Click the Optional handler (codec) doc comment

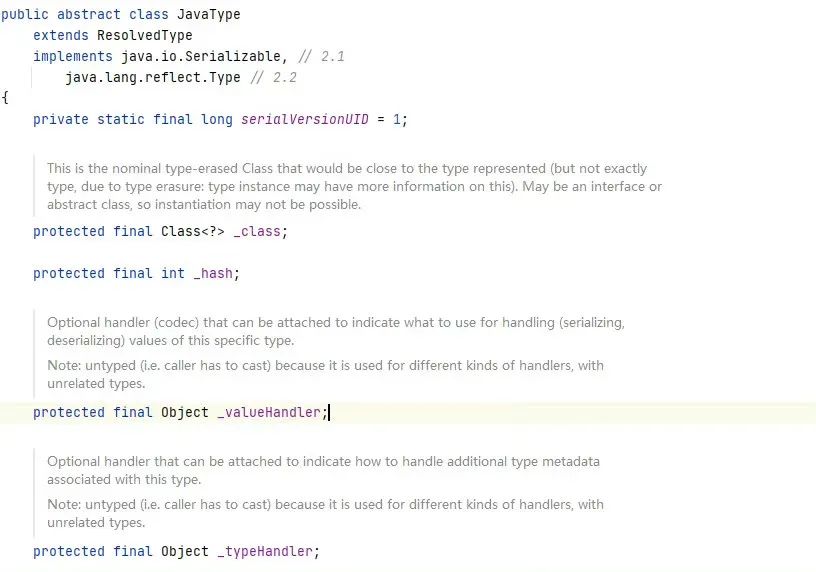click(336, 331)
